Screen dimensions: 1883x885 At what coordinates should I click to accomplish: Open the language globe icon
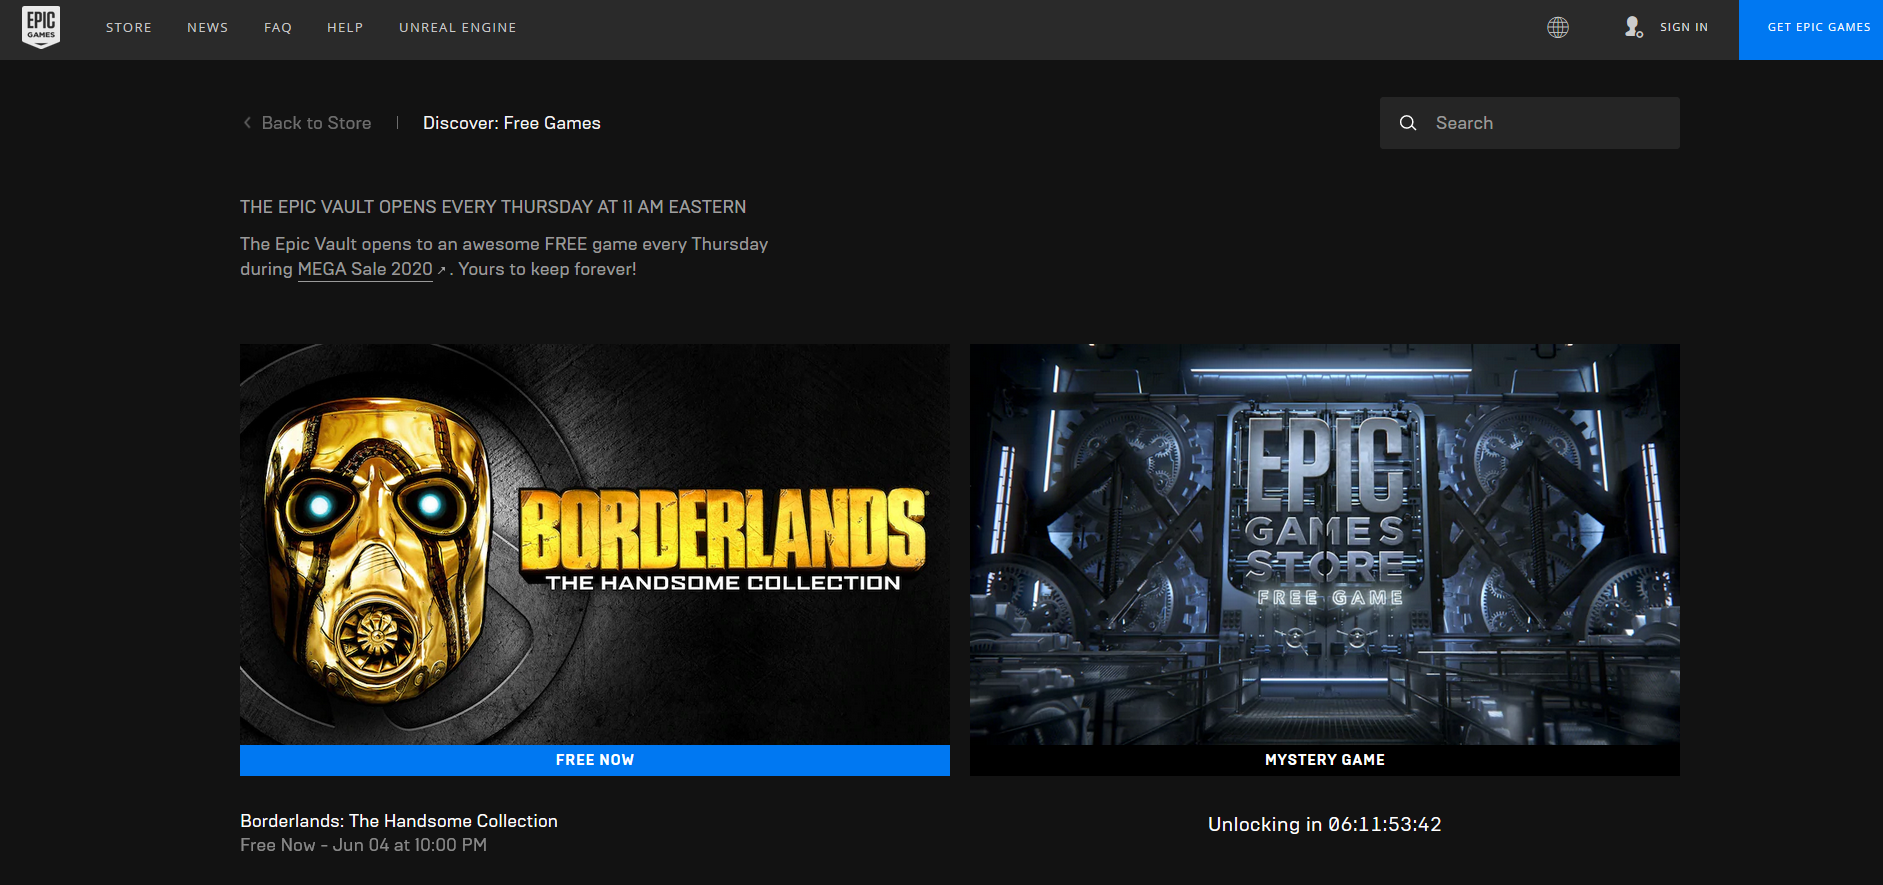1557,27
